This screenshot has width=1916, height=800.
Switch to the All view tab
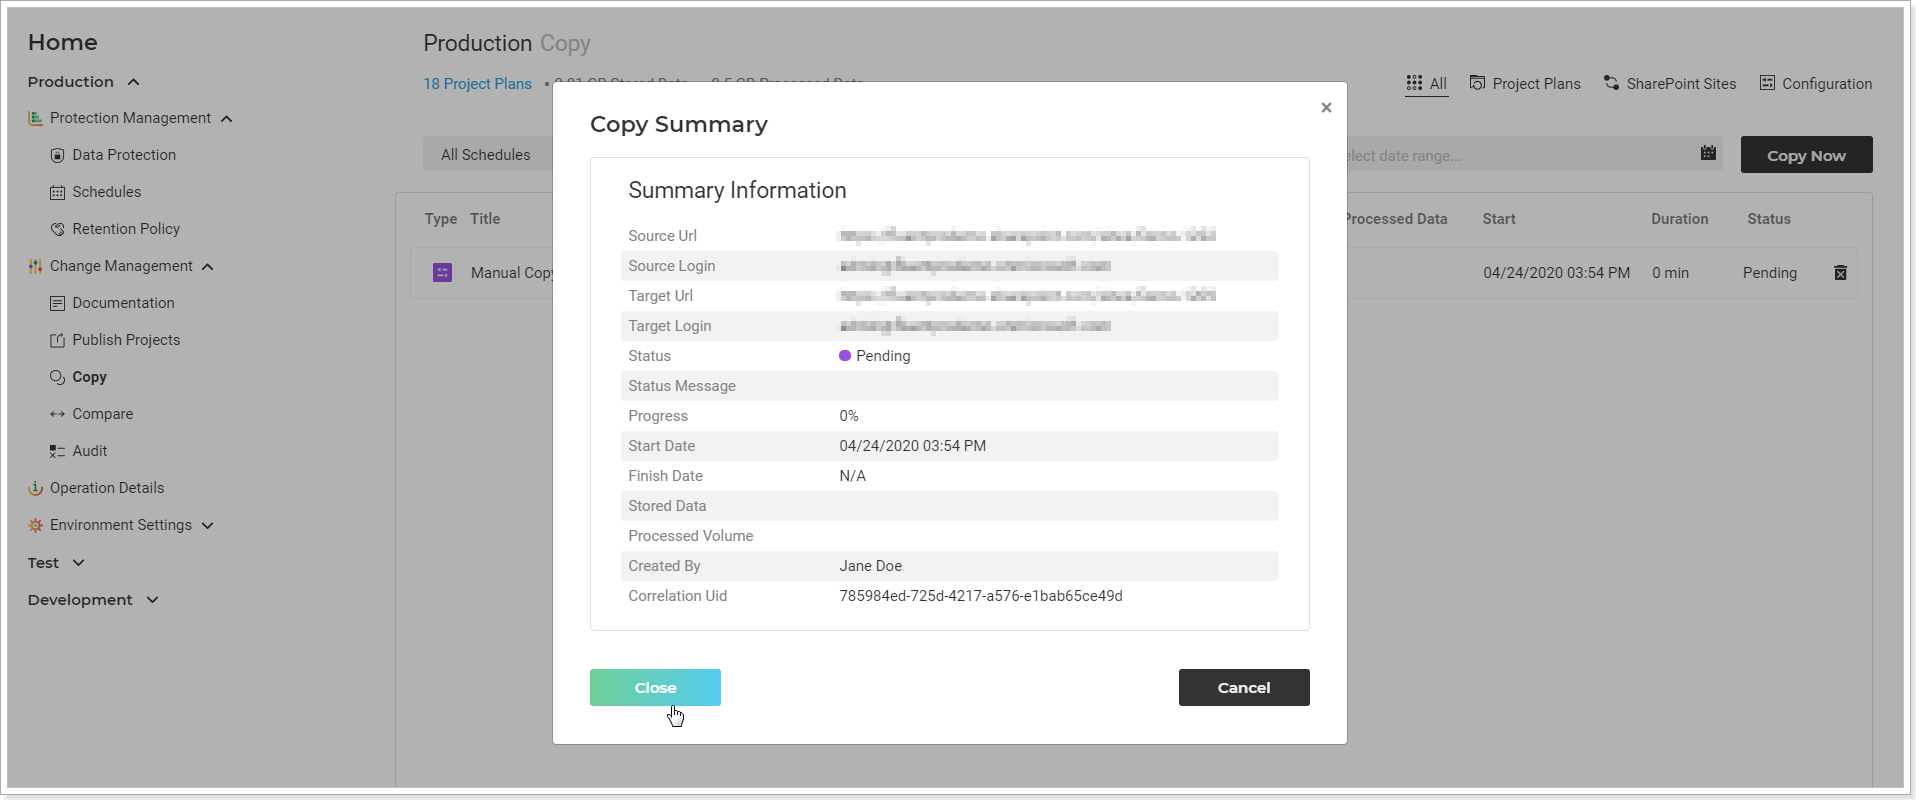click(1426, 84)
